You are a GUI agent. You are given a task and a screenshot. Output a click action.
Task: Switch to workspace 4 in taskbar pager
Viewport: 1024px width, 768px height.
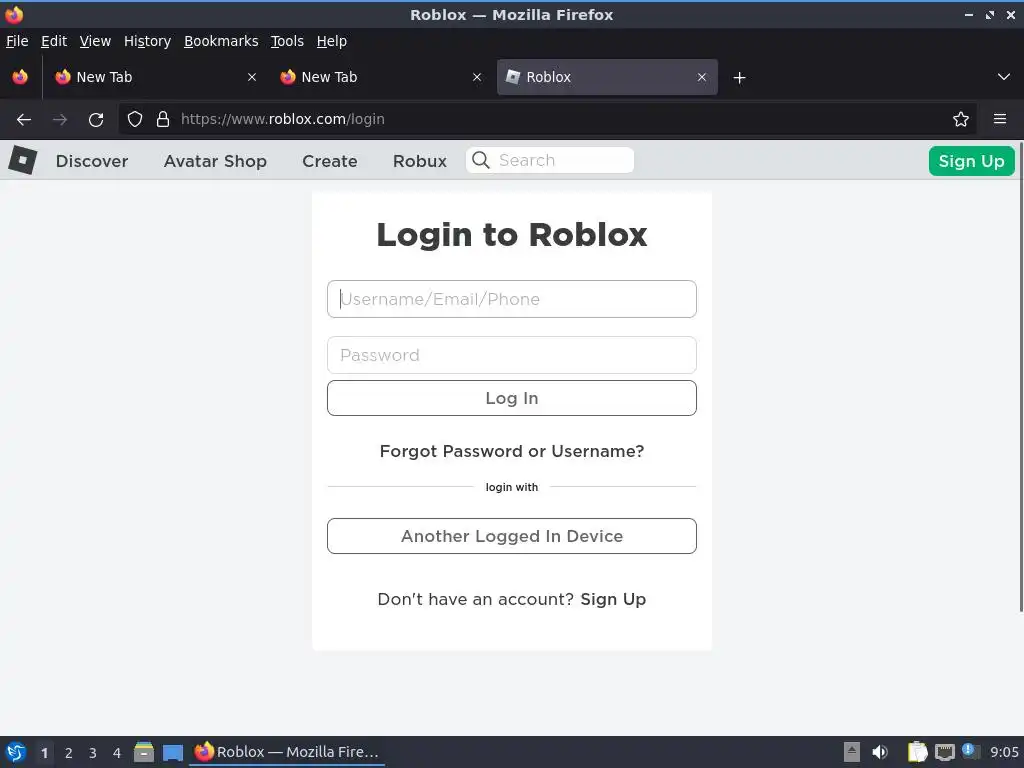117,753
